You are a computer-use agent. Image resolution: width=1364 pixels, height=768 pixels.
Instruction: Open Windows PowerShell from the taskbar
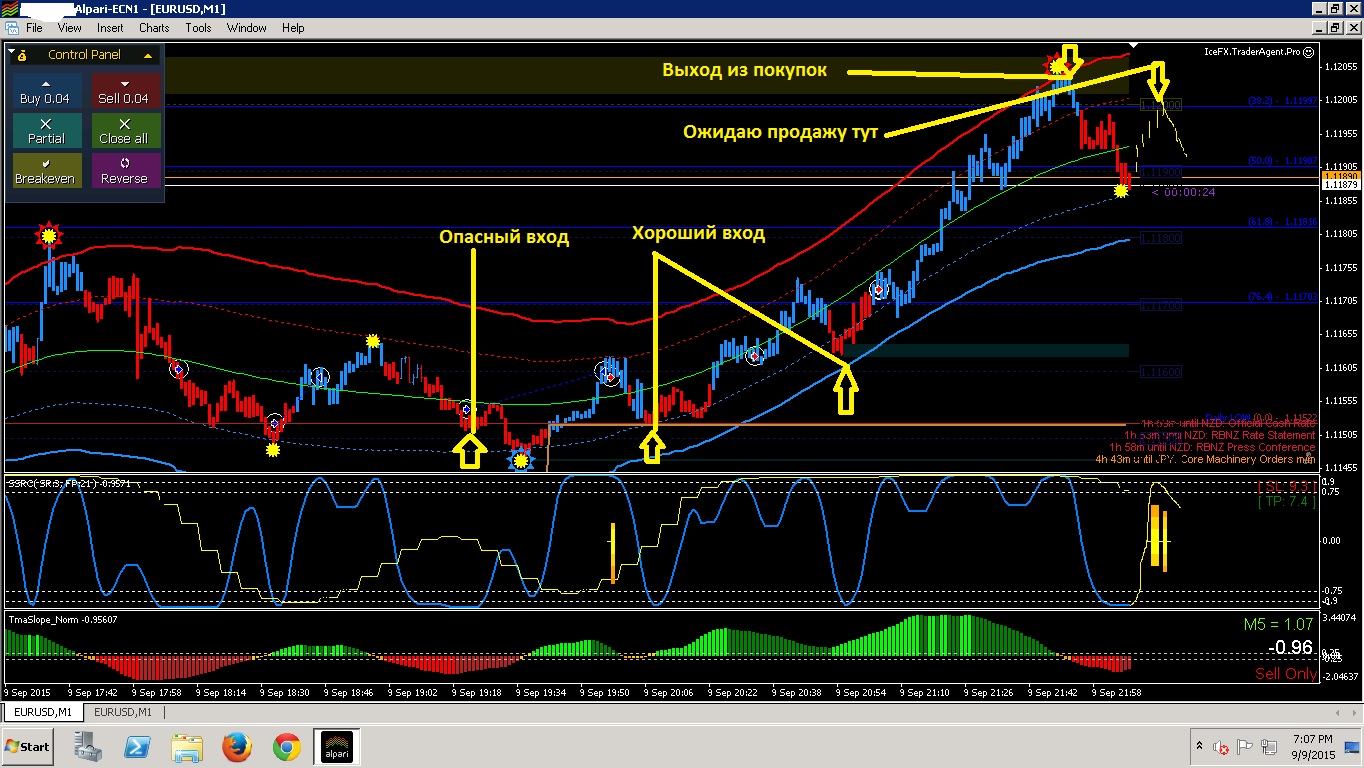click(137, 746)
